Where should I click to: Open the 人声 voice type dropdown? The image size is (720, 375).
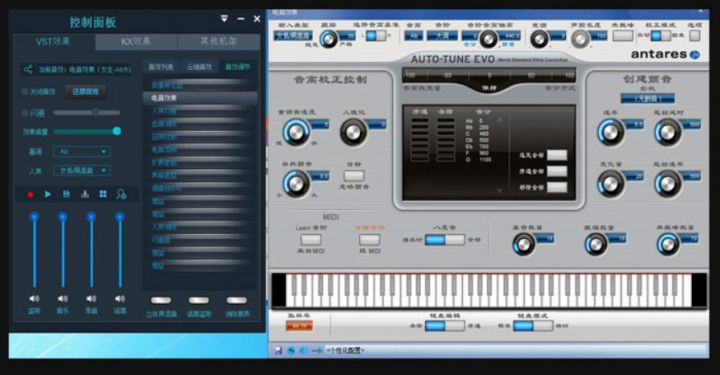[82, 171]
